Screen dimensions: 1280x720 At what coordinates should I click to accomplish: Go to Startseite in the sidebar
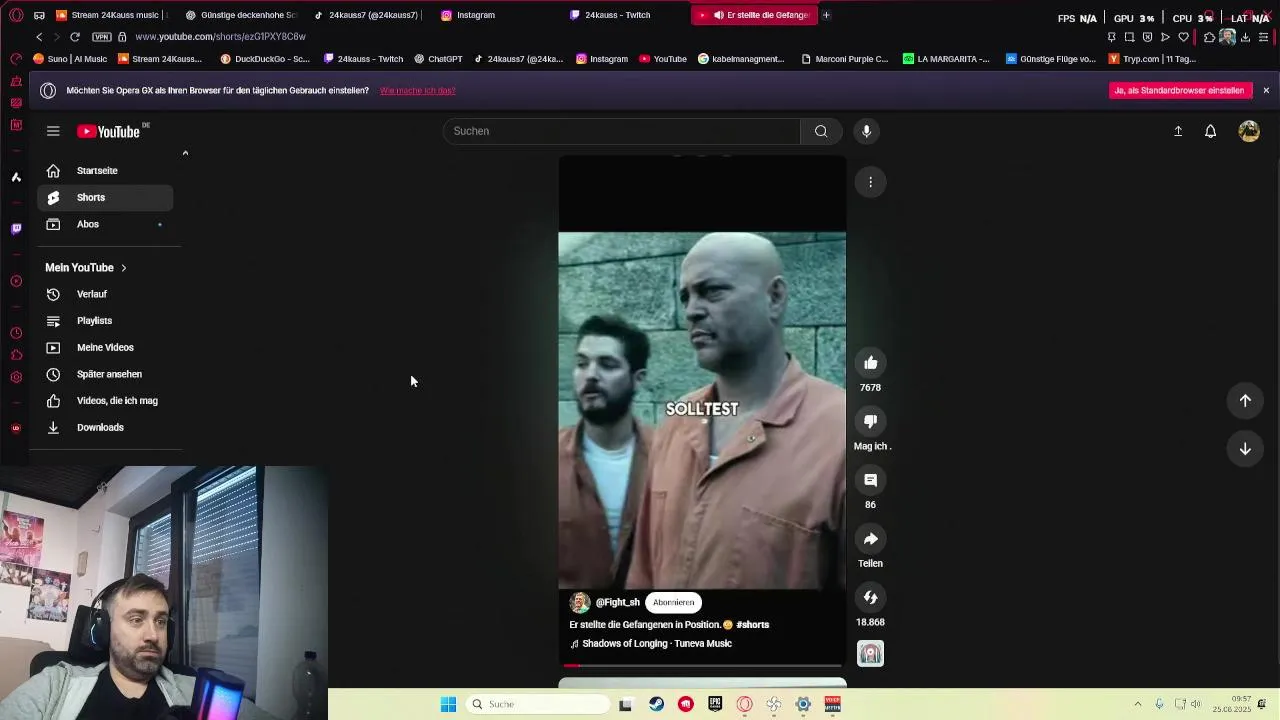[105, 171]
